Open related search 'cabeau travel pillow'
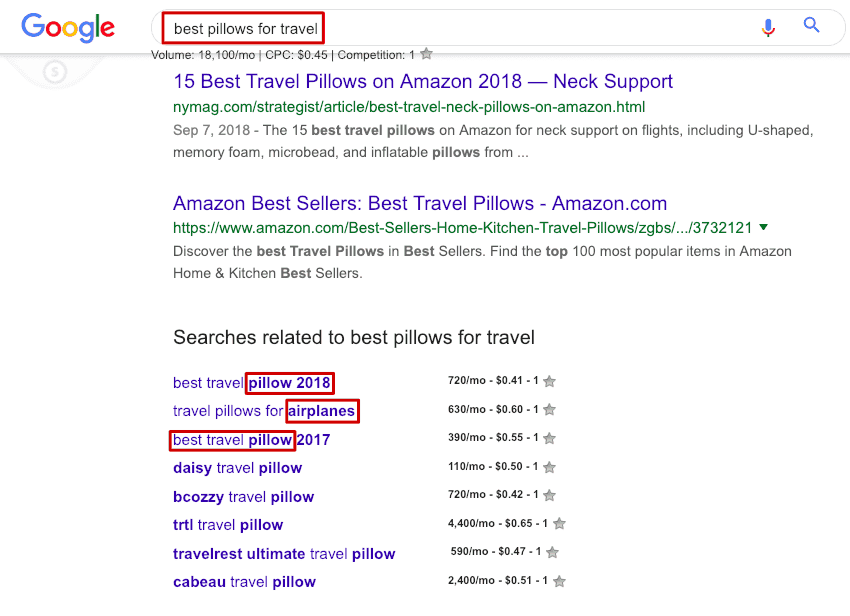This screenshot has width=850, height=616. point(244,582)
